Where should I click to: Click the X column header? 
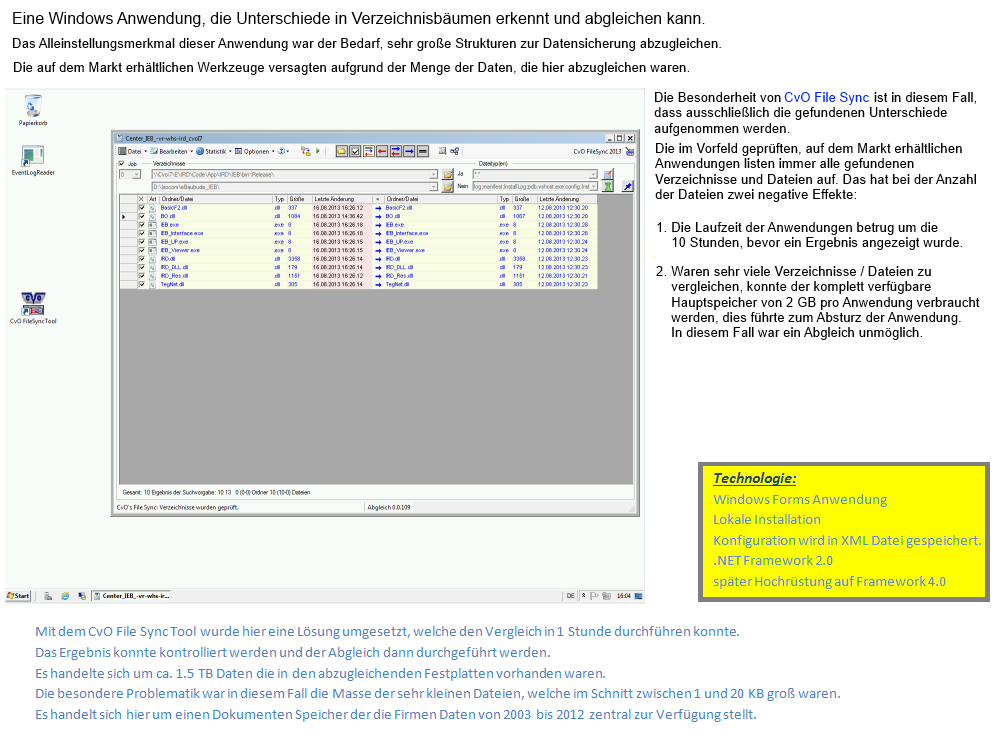pyautogui.click(x=142, y=199)
